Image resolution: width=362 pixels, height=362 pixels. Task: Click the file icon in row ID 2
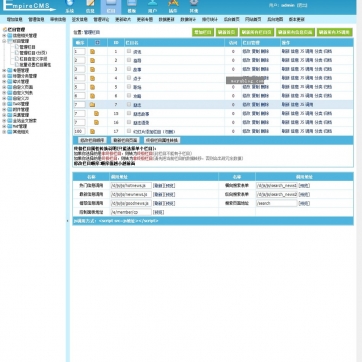click(92, 60)
